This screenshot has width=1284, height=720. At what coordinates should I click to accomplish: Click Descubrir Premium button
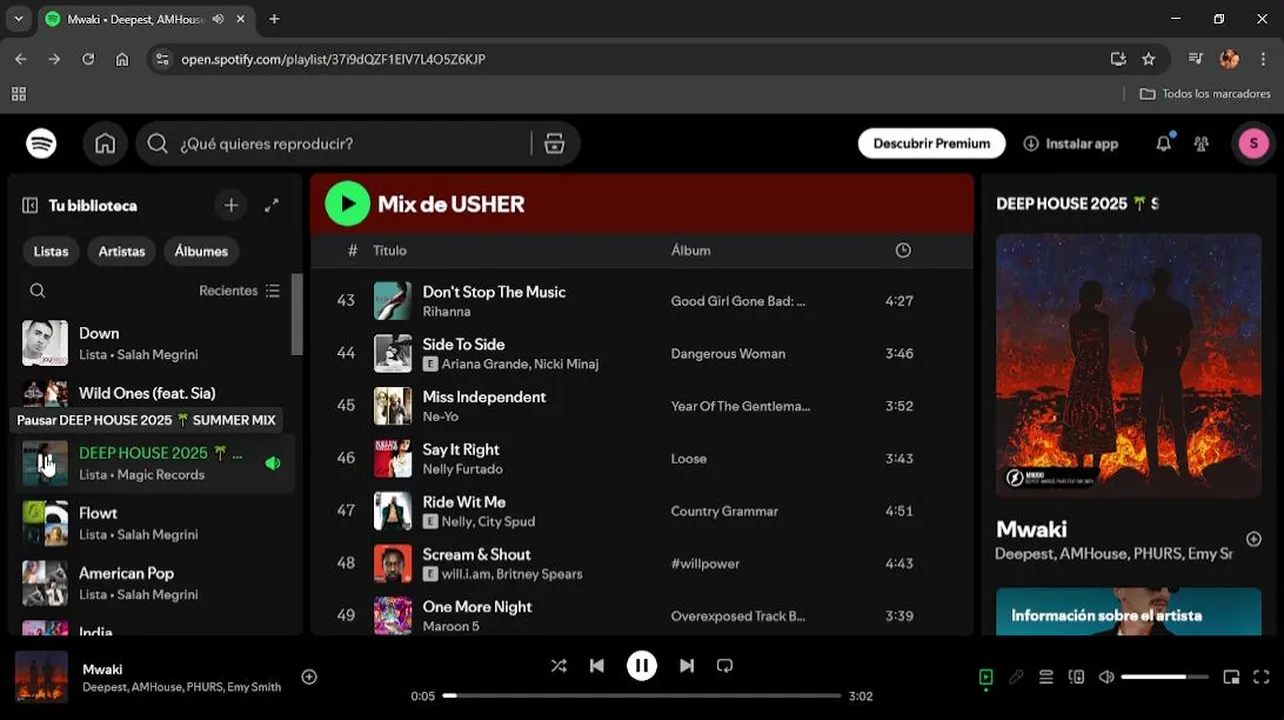click(x=931, y=143)
